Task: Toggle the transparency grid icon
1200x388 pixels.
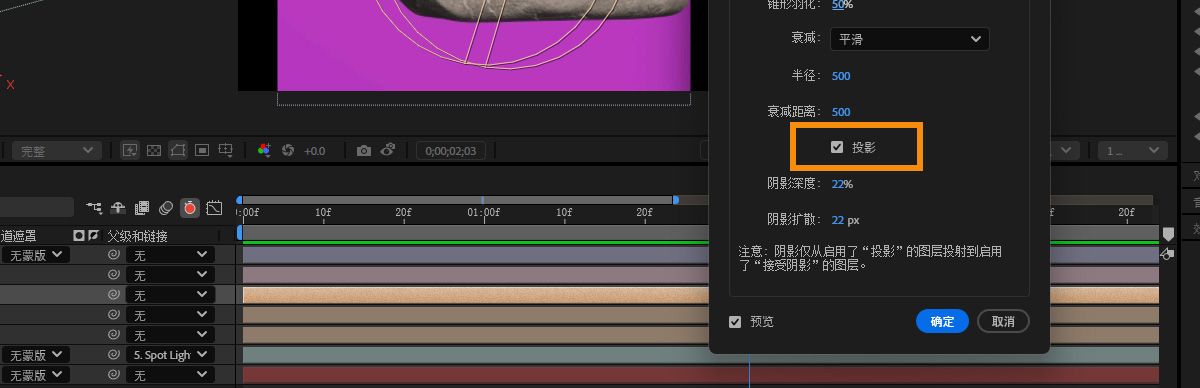Action: coord(154,151)
